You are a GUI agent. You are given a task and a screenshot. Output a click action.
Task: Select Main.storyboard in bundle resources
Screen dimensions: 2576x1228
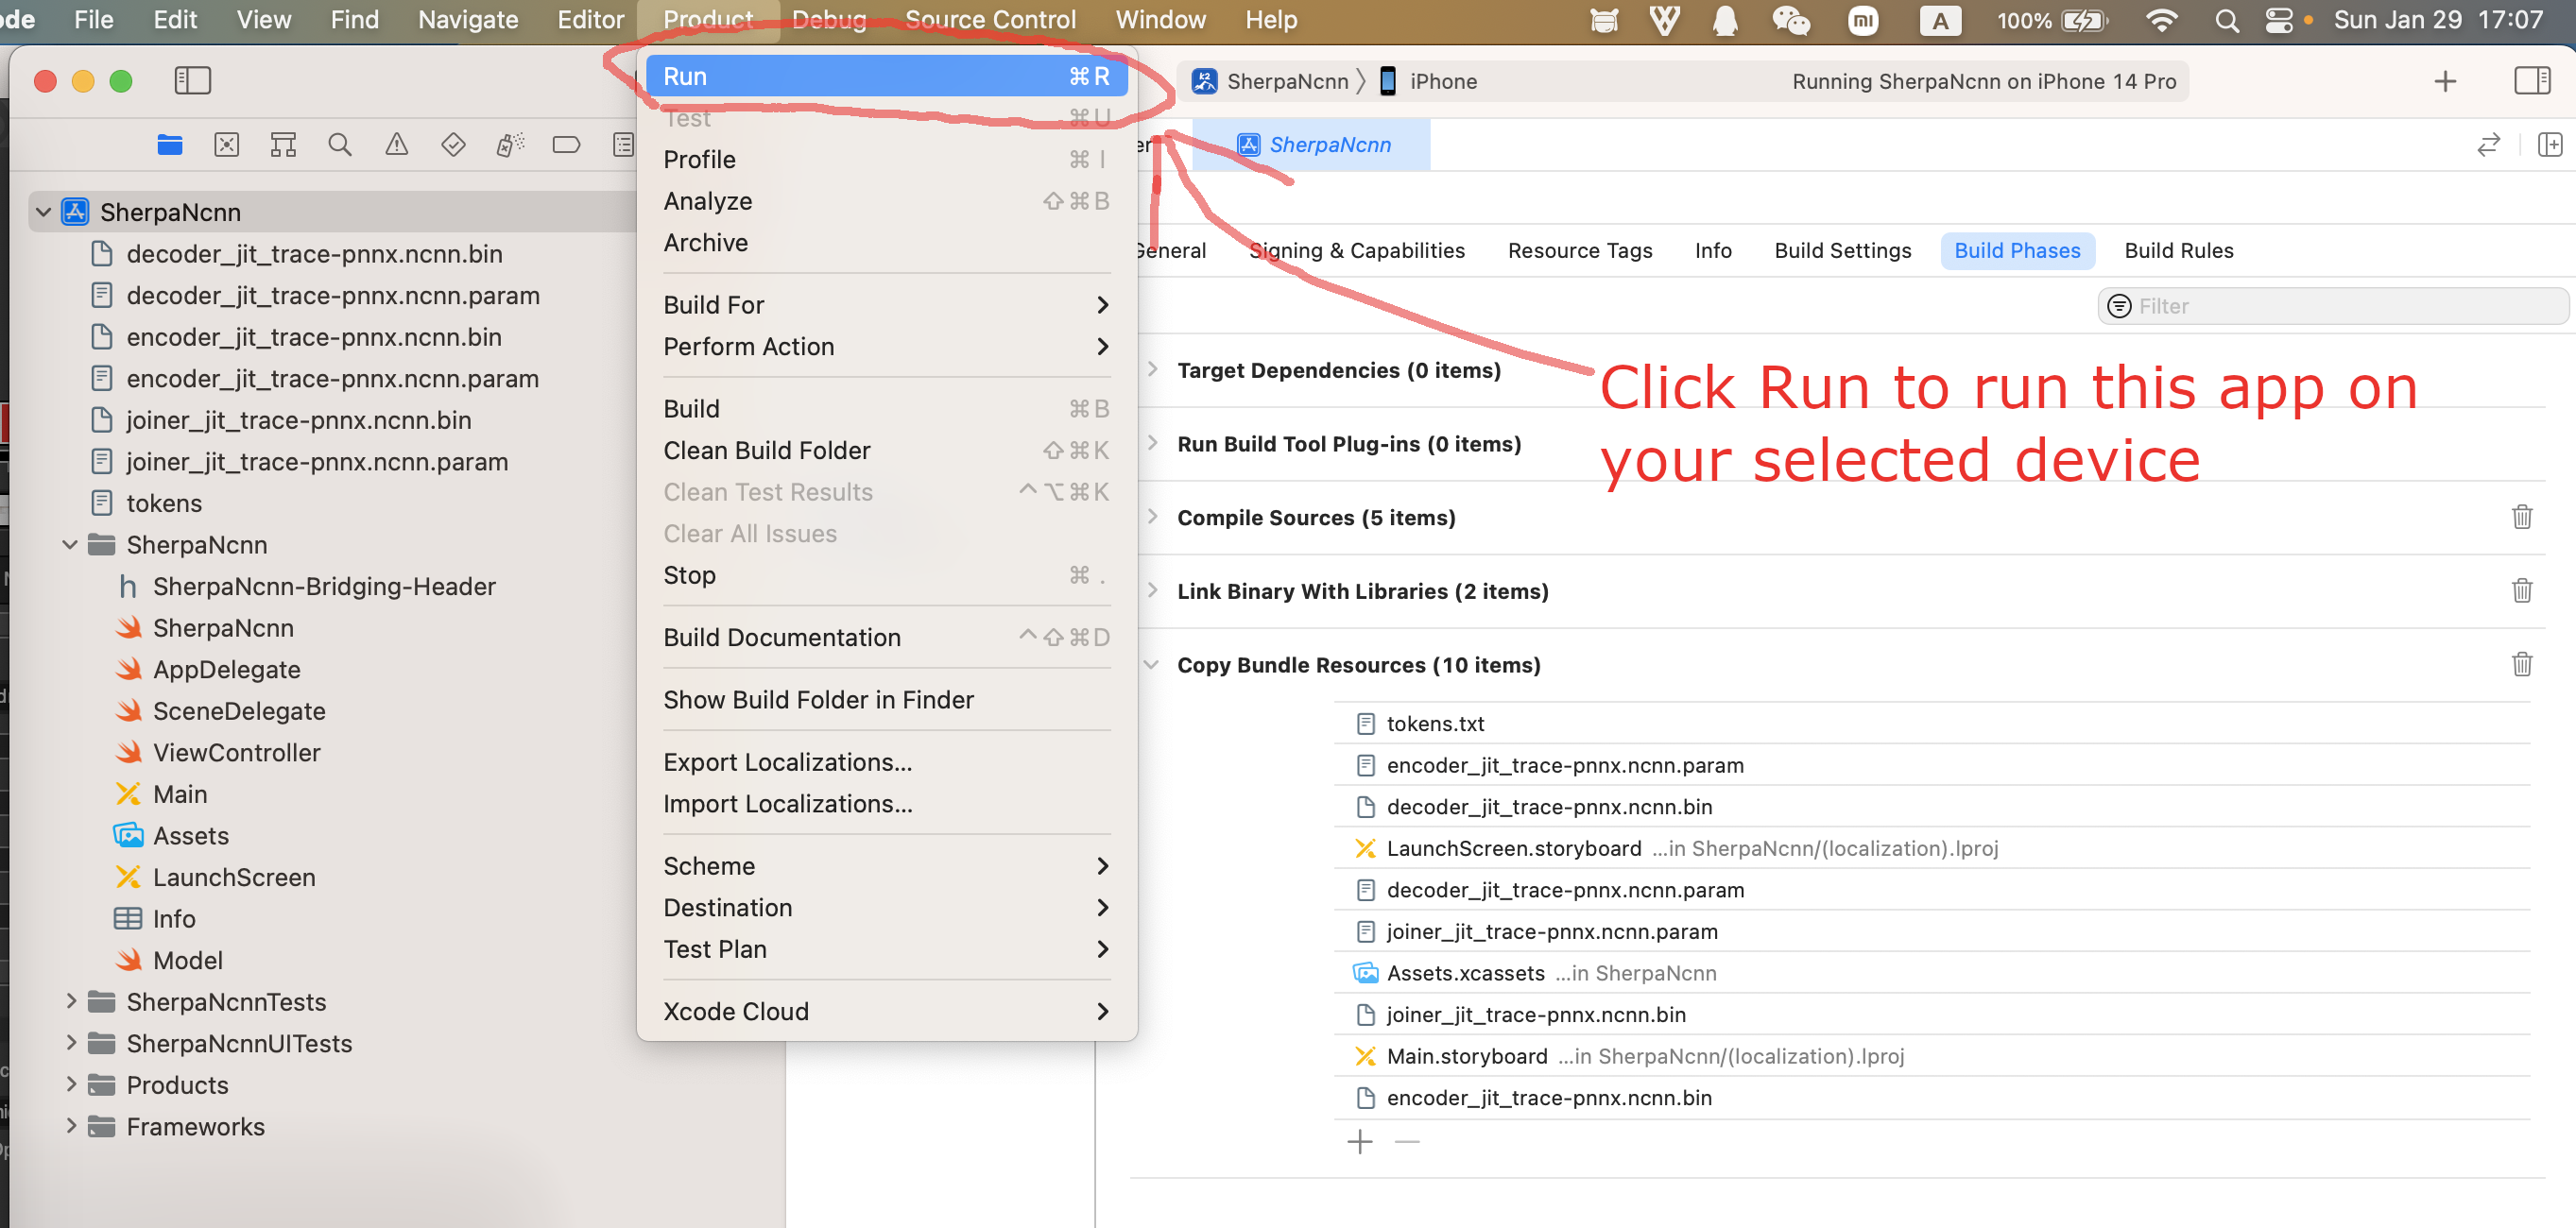[1467, 1056]
